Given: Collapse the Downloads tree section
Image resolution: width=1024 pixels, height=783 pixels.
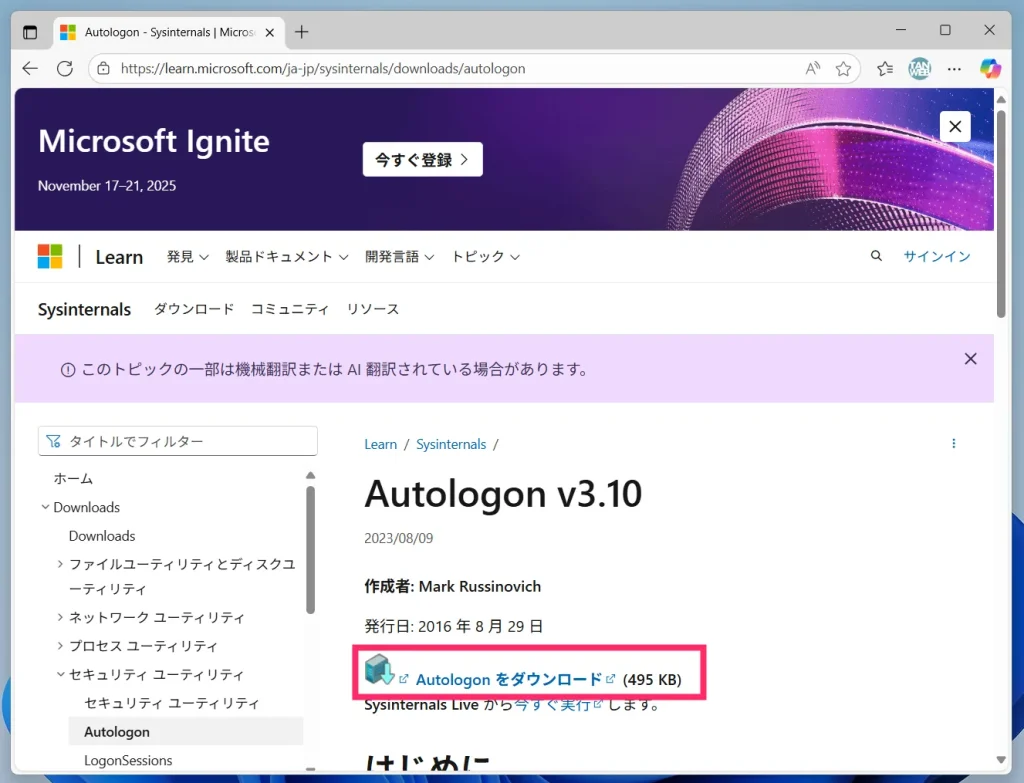Looking at the screenshot, I should [x=45, y=507].
